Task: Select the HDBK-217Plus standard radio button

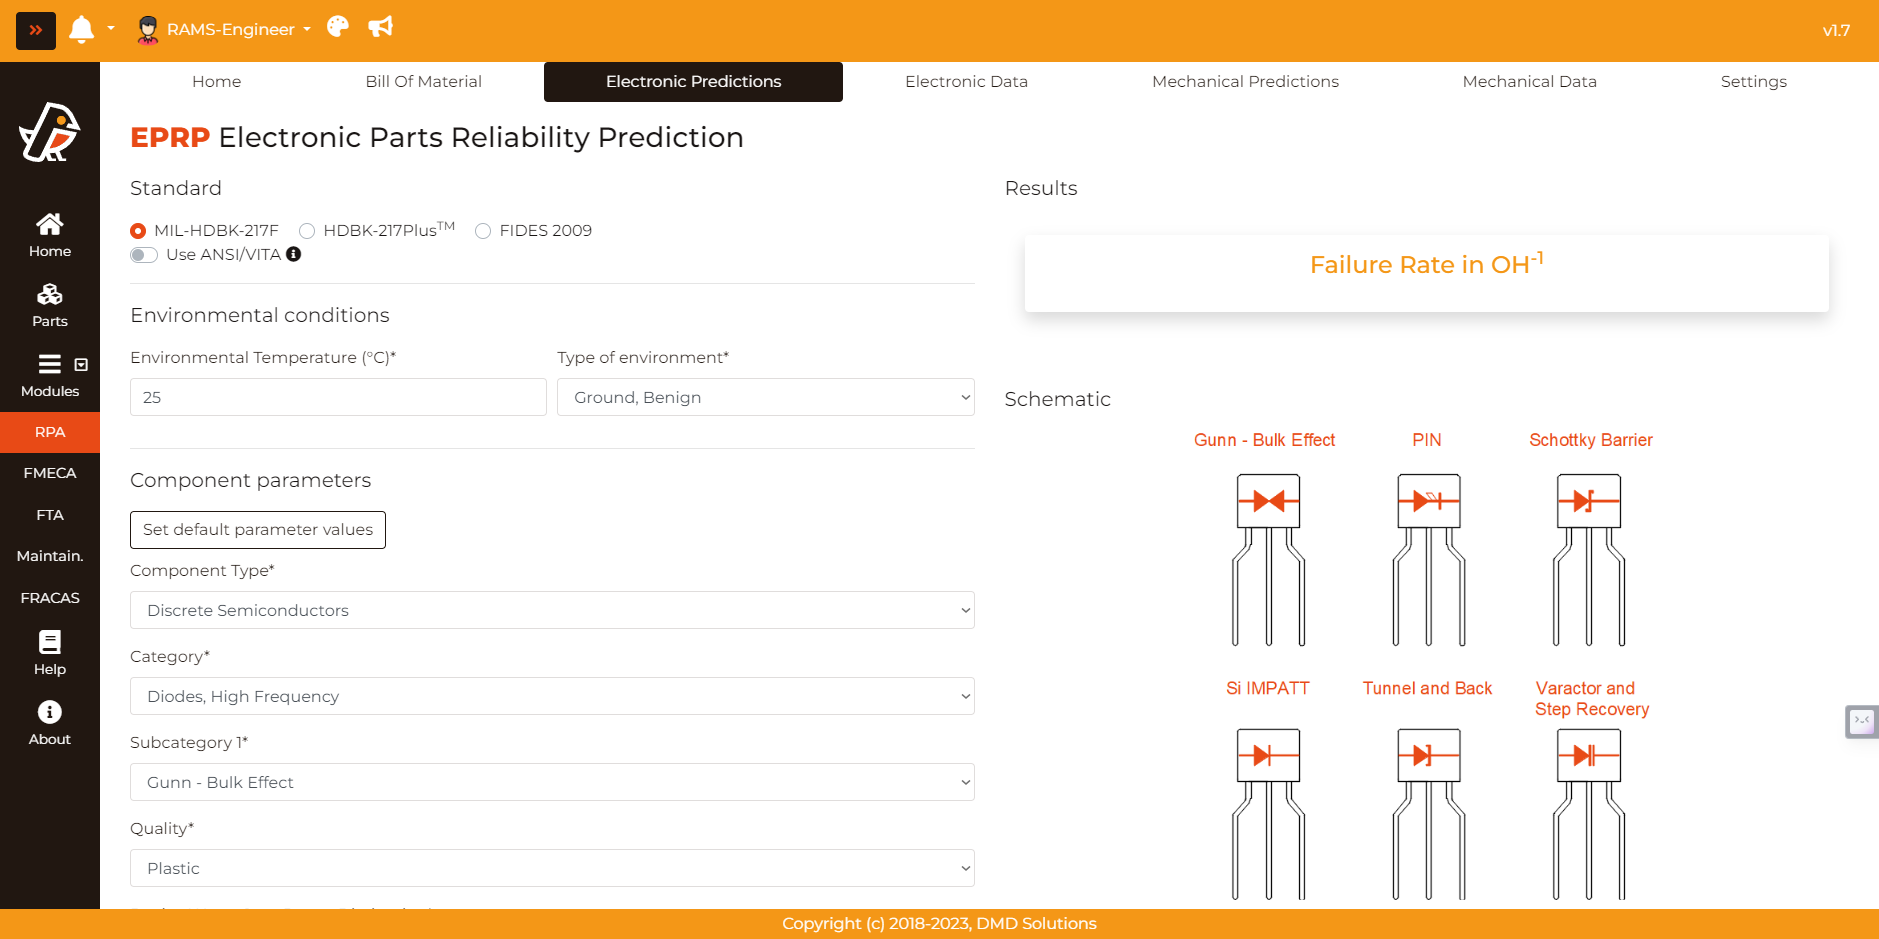Action: [x=307, y=231]
